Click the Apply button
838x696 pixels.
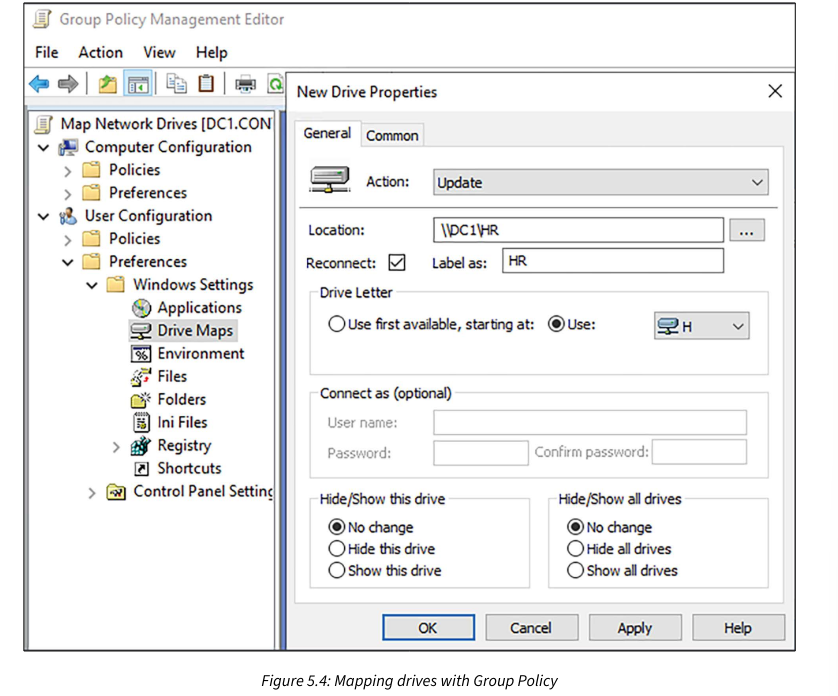tap(635, 628)
